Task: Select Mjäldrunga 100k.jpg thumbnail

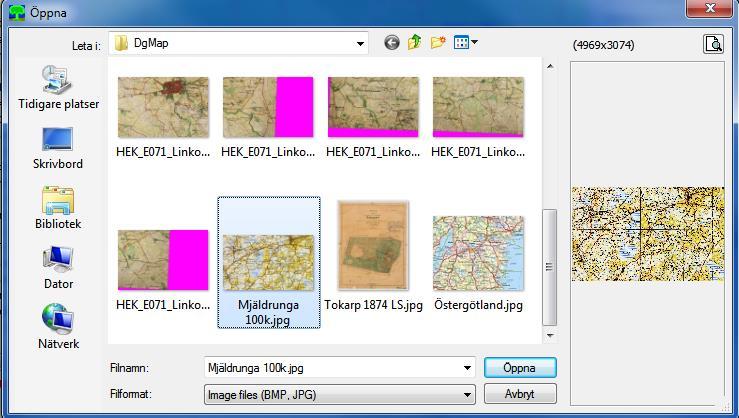Action: pyautogui.click(x=269, y=262)
